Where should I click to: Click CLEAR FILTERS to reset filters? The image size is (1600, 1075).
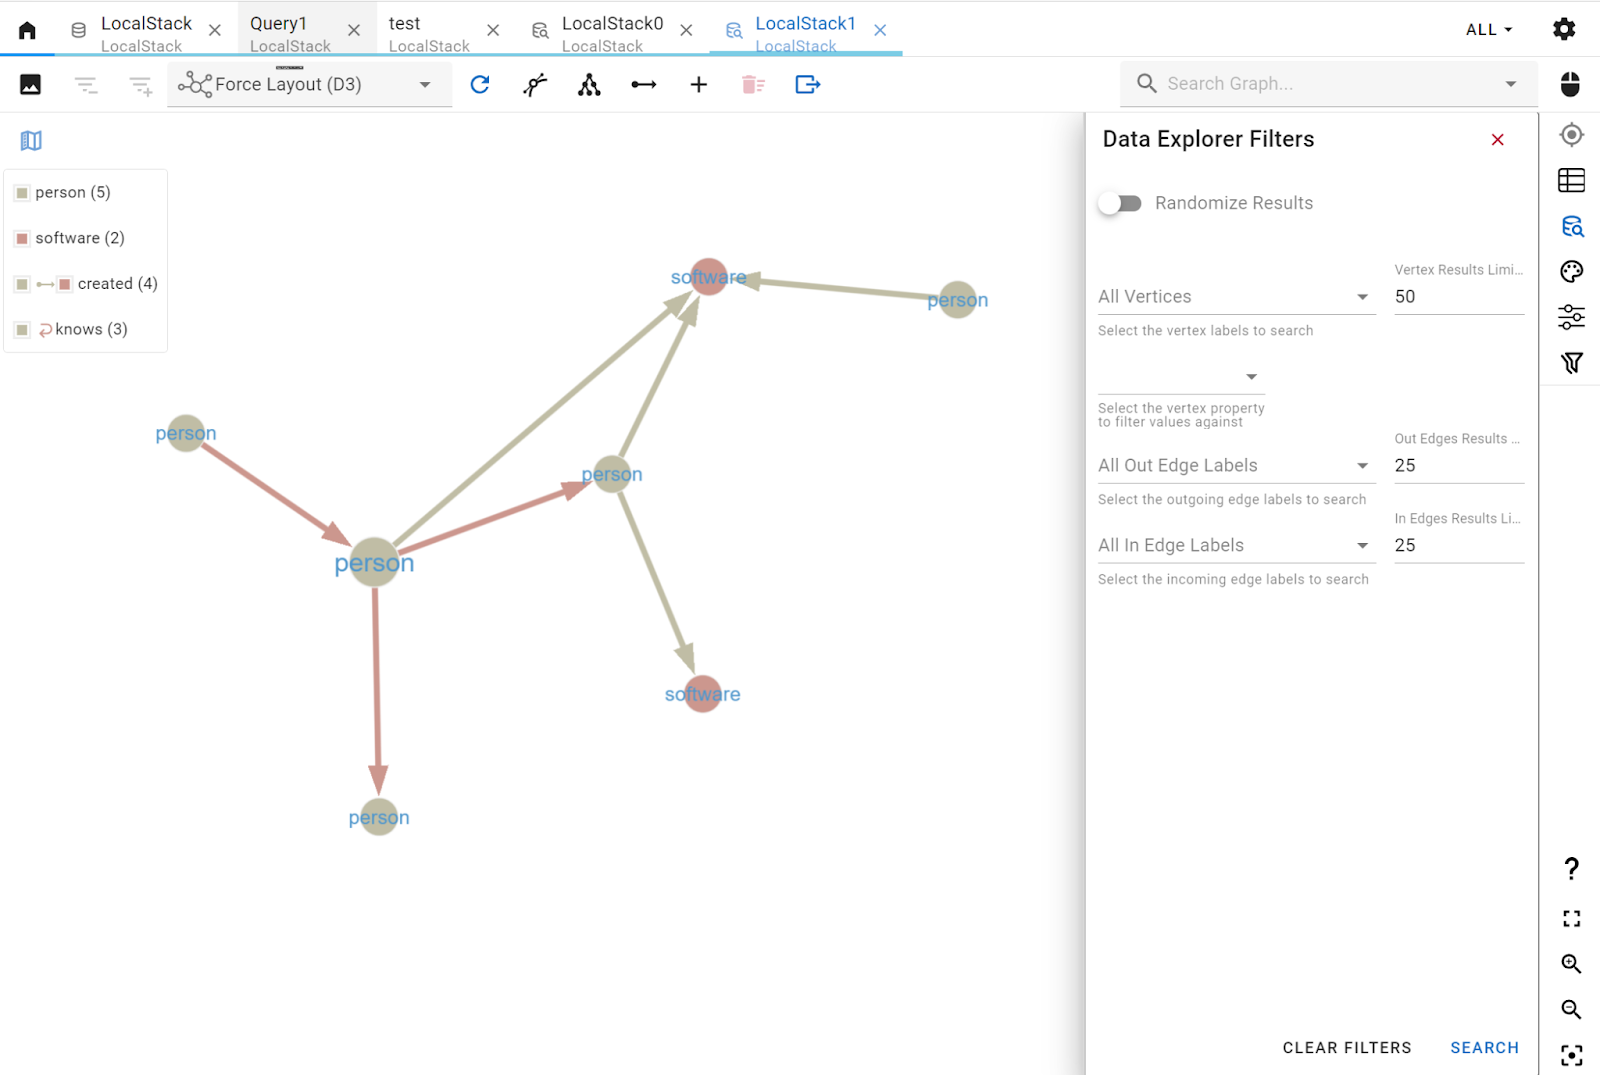coord(1347,1047)
